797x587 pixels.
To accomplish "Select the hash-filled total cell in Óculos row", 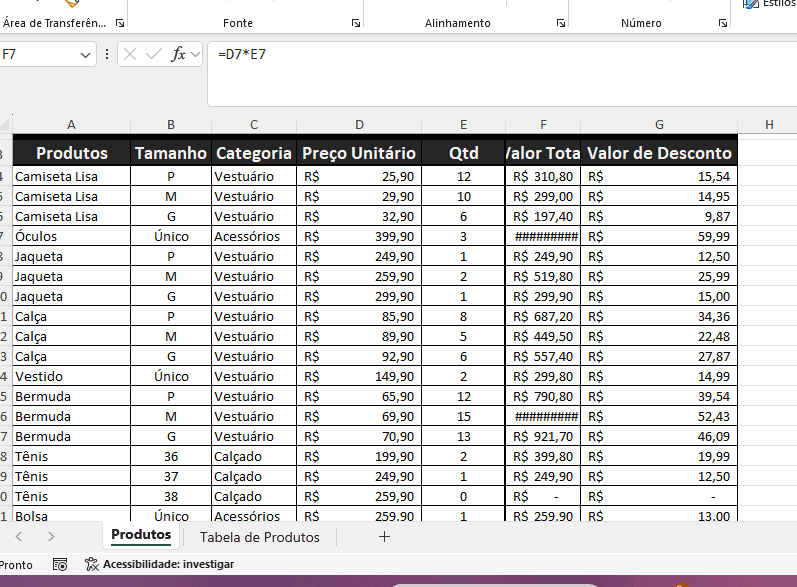I will pyautogui.click(x=543, y=236).
